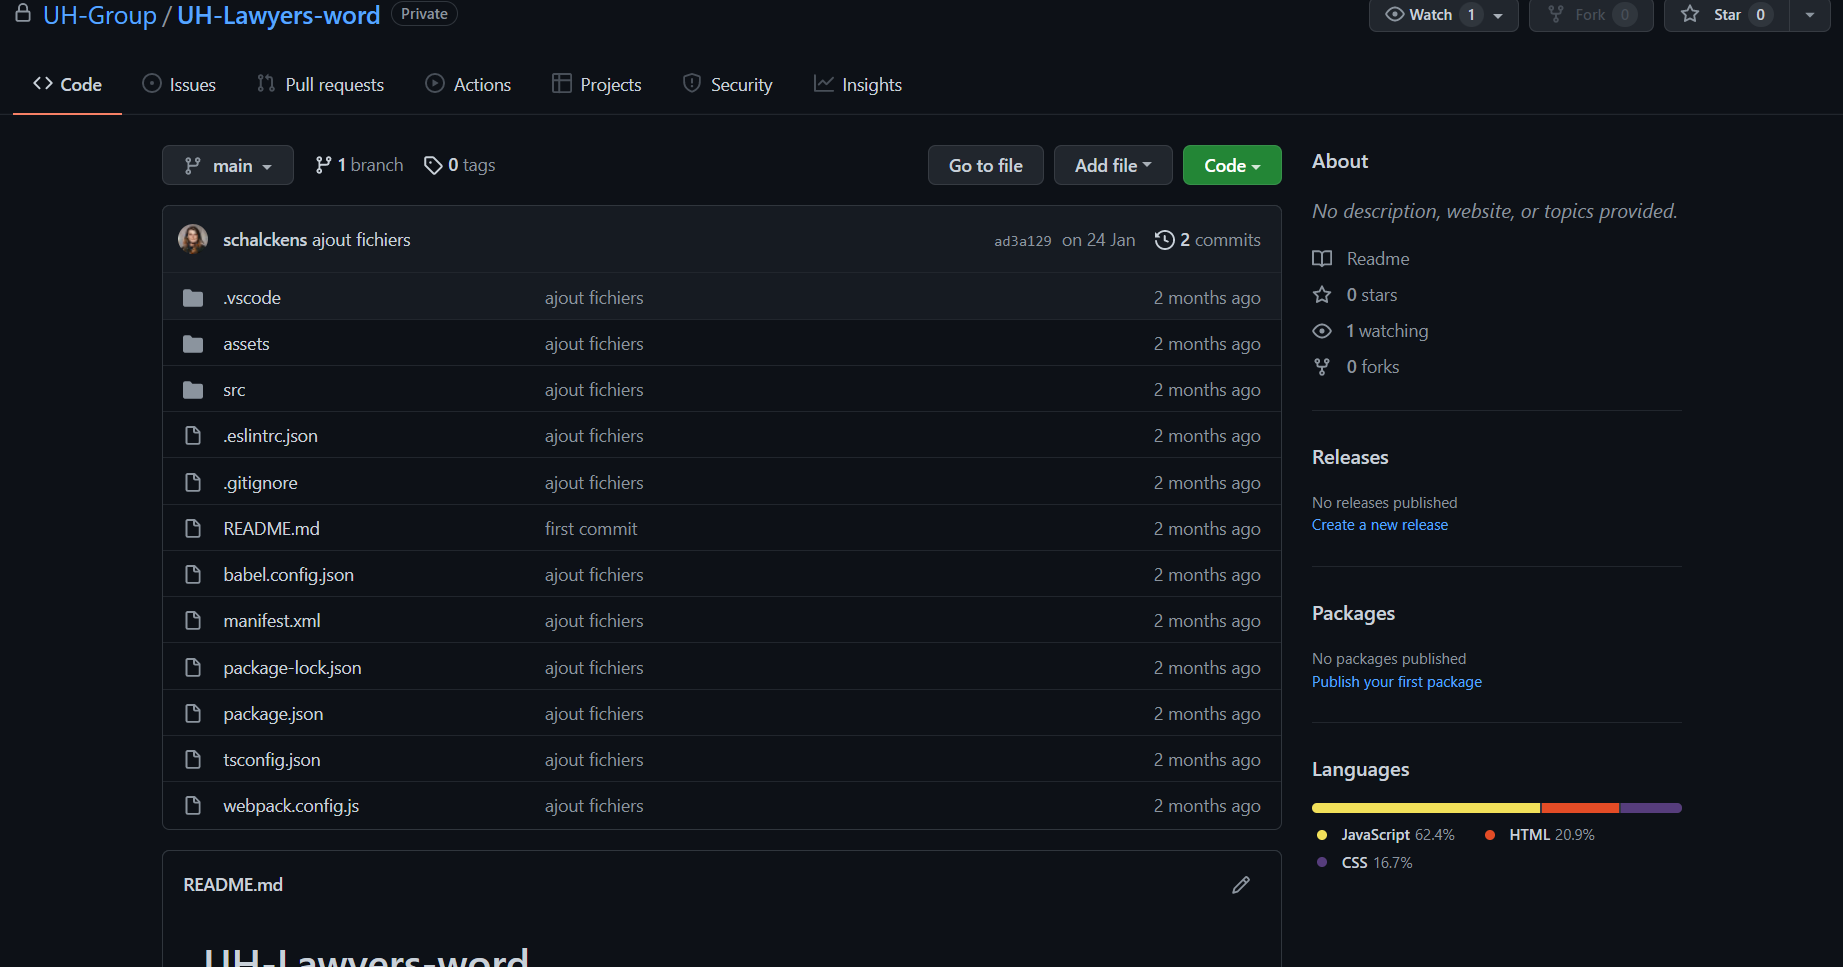This screenshot has width=1843, height=967.
Task: Open the webpack.config.js file
Action: tap(291, 806)
